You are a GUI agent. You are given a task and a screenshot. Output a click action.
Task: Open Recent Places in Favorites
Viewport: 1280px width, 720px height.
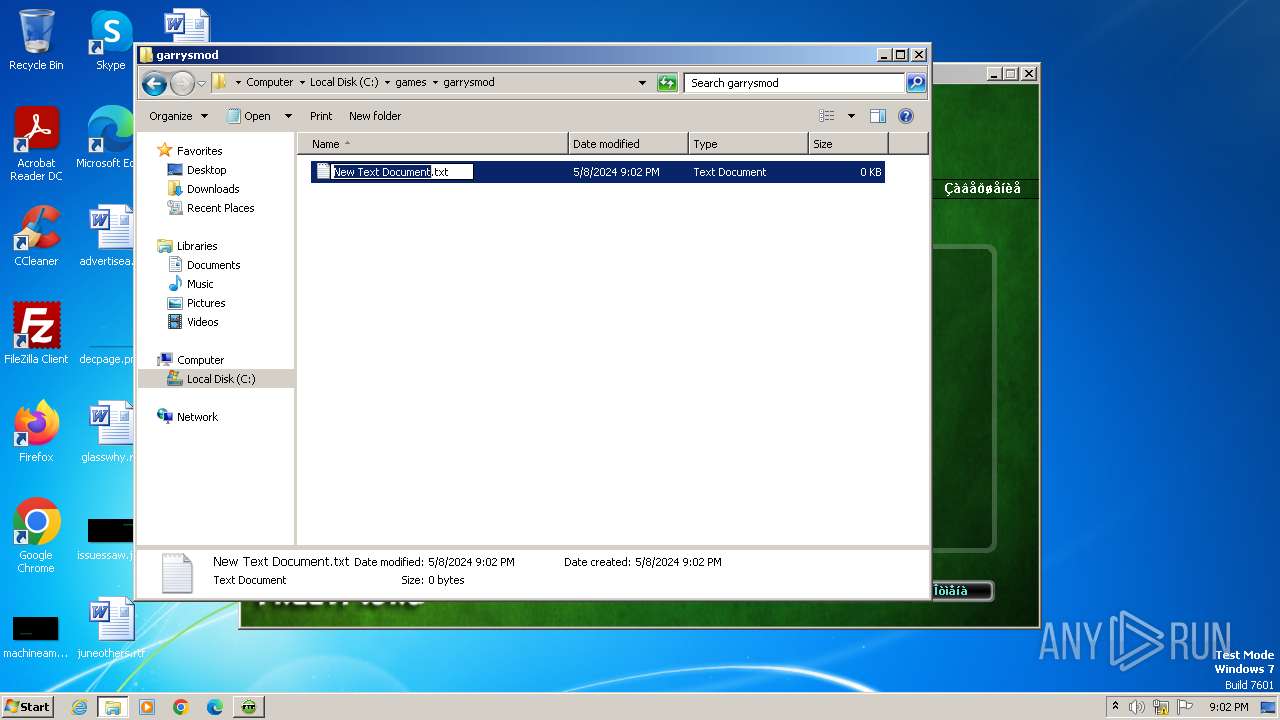point(220,208)
